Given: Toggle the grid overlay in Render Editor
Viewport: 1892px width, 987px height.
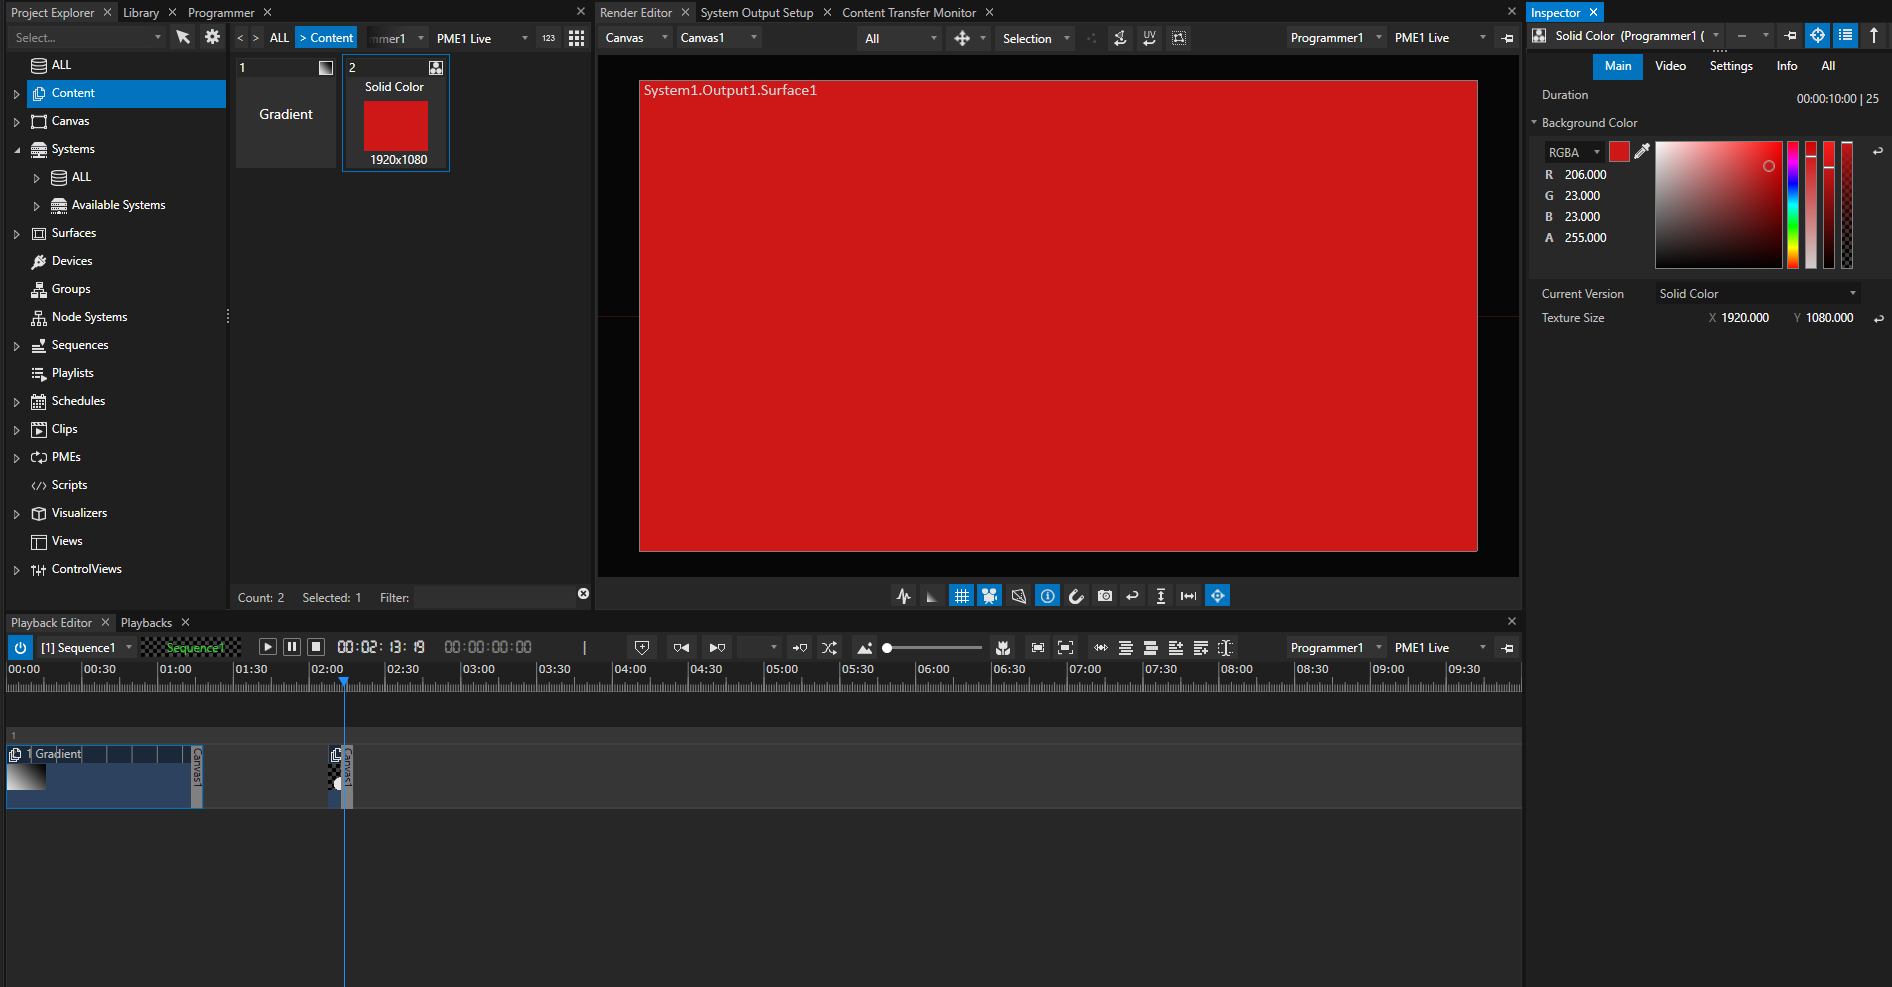Looking at the screenshot, I should point(961,595).
